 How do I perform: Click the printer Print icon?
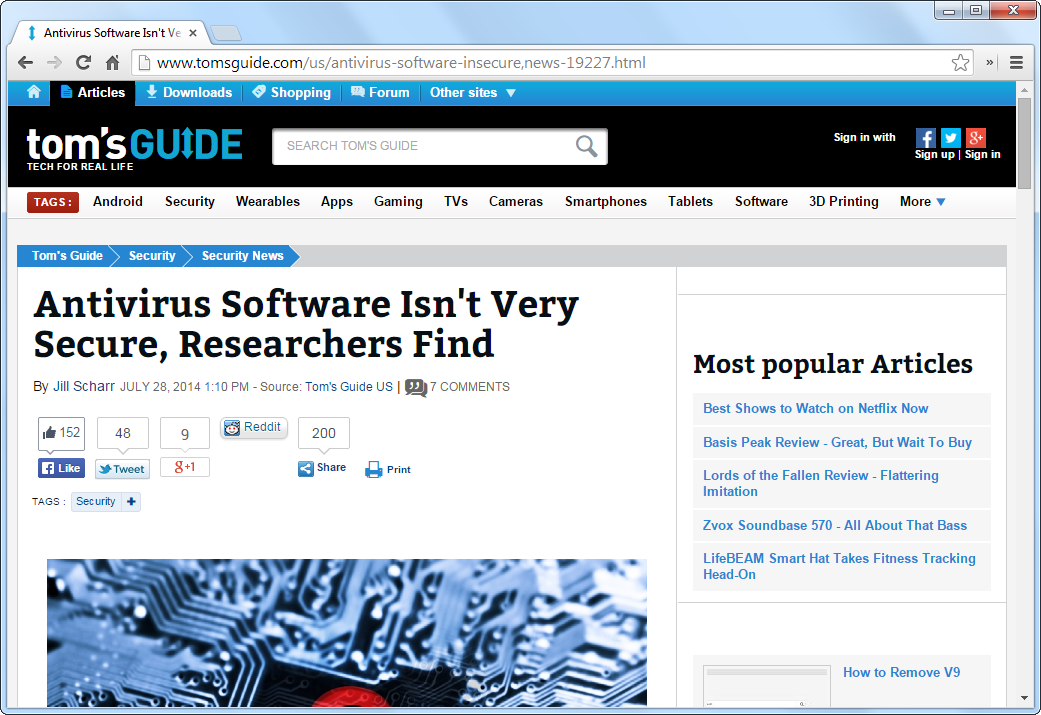coord(375,469)
